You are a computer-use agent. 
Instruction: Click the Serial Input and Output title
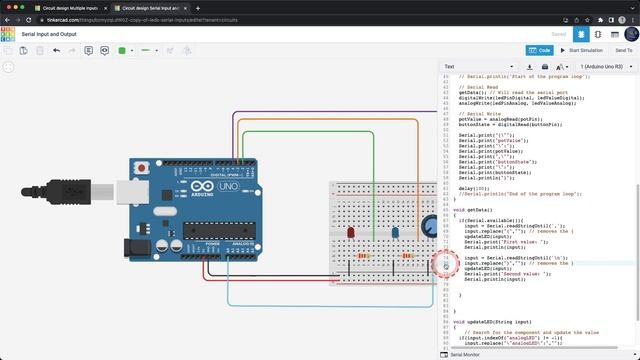coord(49,34)
